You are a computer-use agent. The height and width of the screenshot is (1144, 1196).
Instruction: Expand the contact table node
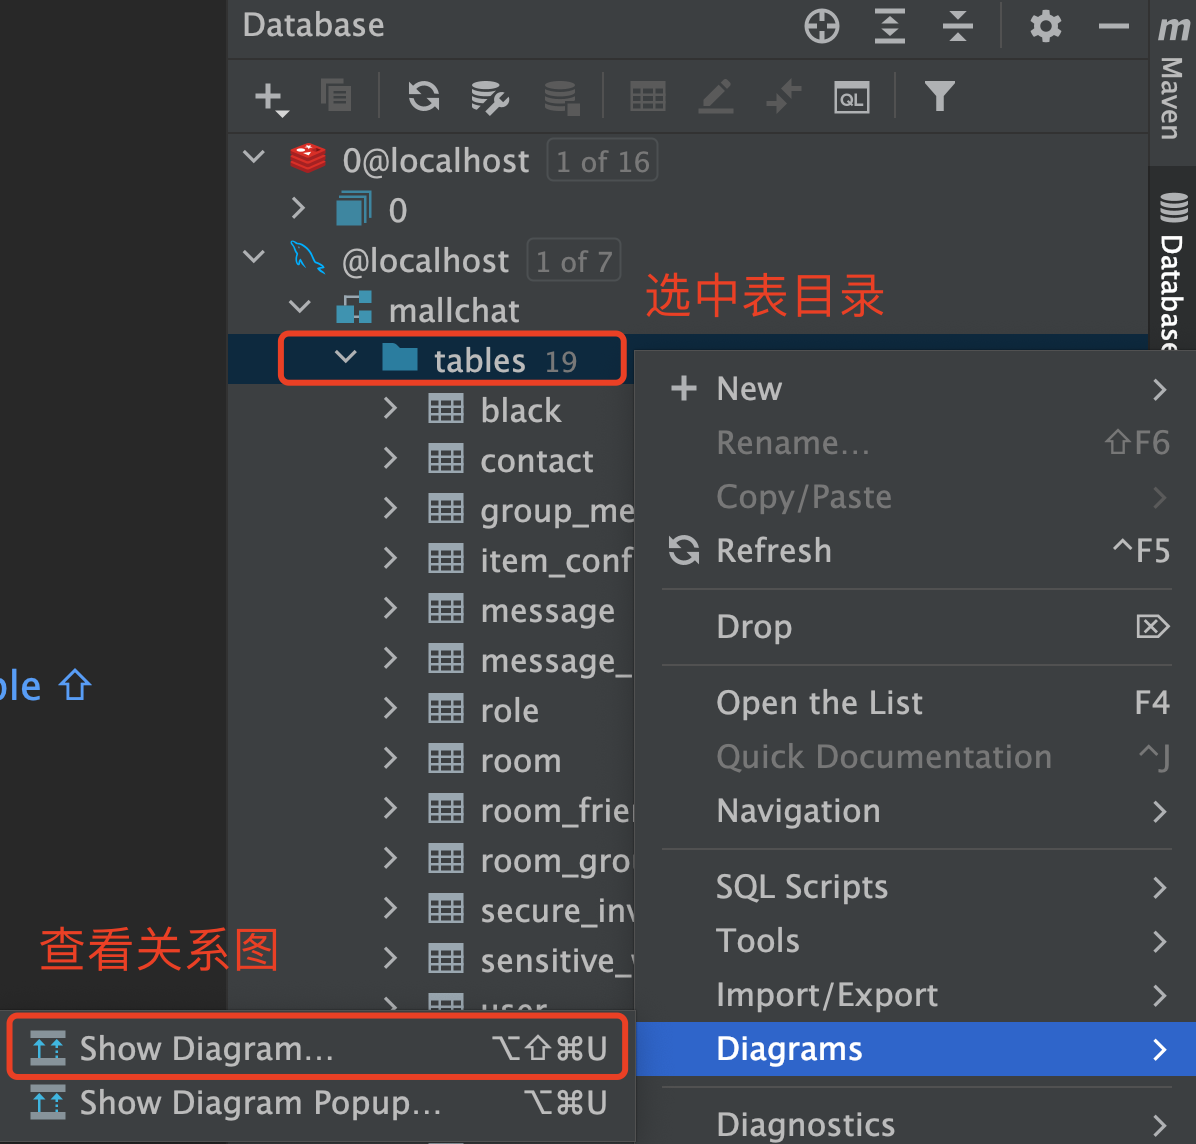tap(390, 458)
